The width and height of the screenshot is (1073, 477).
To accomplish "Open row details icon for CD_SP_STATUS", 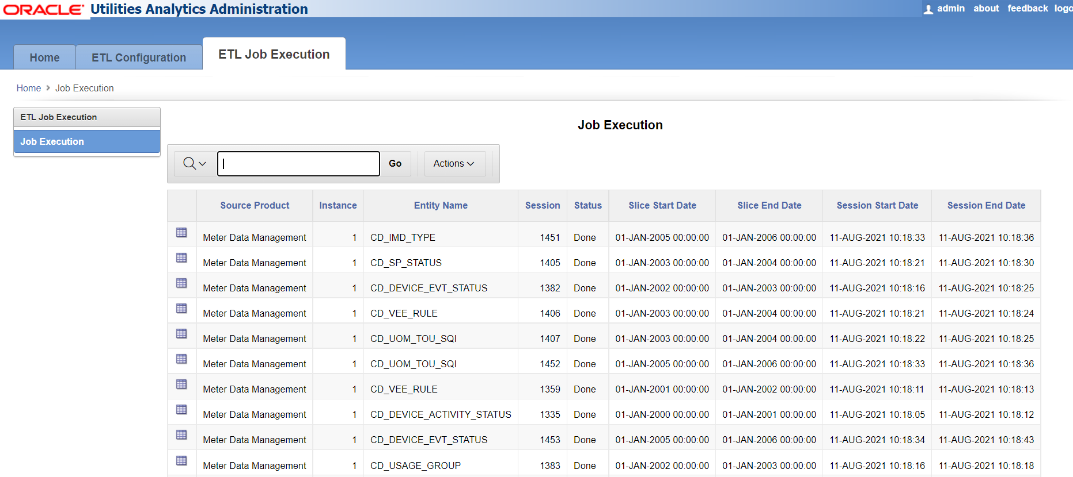I will 181,258.
